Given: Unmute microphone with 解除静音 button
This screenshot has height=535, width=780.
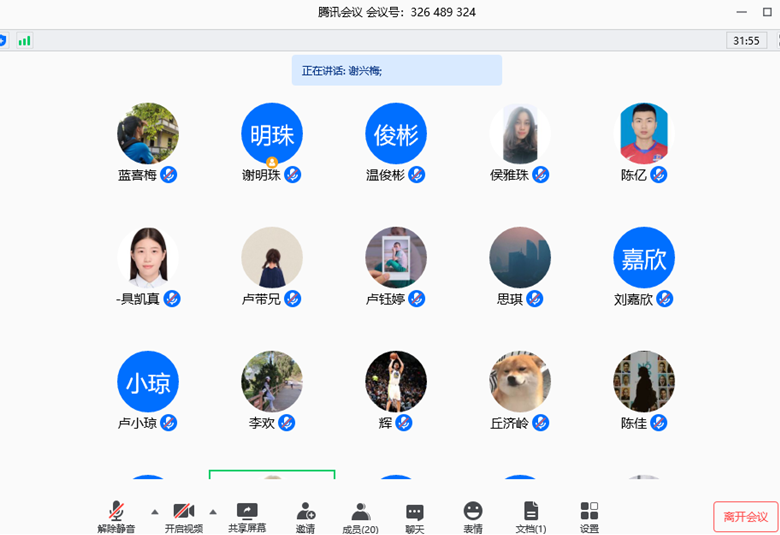Looking at the screenshot, I should (117, 516).
